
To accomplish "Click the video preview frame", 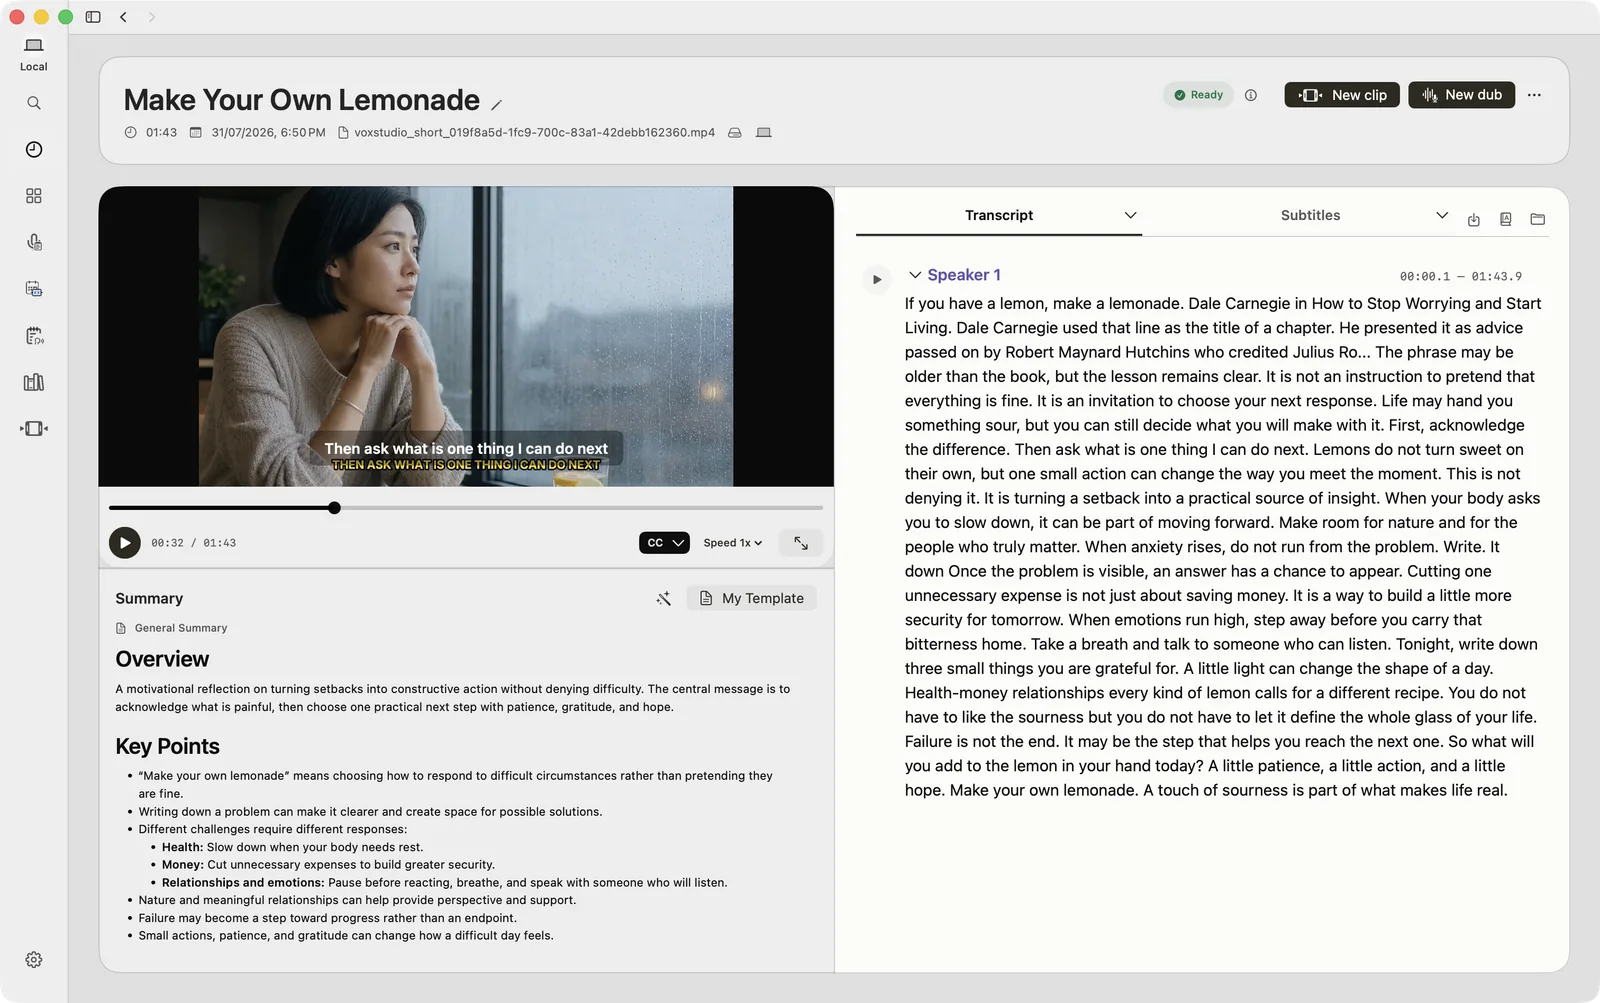I will coord(466,337).
